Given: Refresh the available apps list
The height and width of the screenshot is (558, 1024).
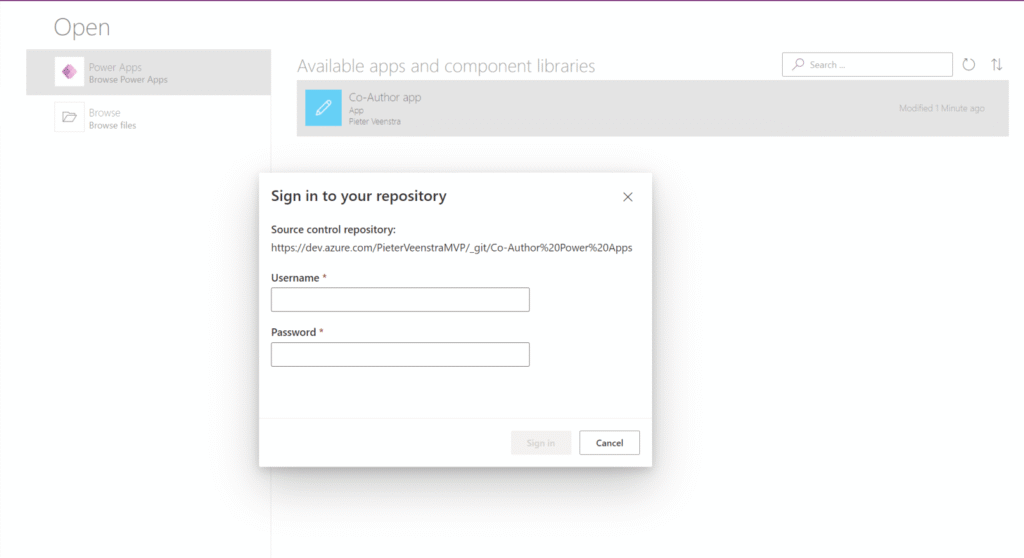Looking at the screenshot, I should point(968,65).
